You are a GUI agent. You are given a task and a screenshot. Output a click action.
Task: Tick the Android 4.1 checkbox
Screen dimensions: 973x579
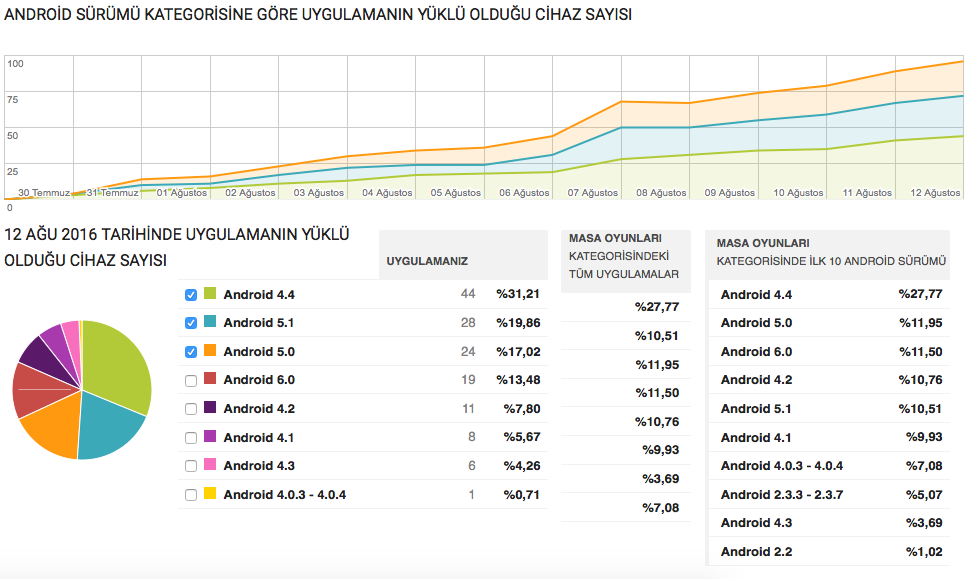191,438
